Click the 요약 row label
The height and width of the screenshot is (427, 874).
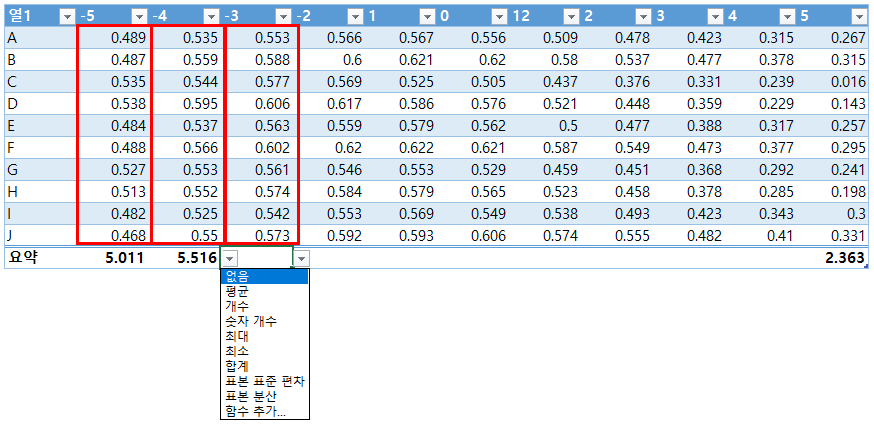[22, 258]
